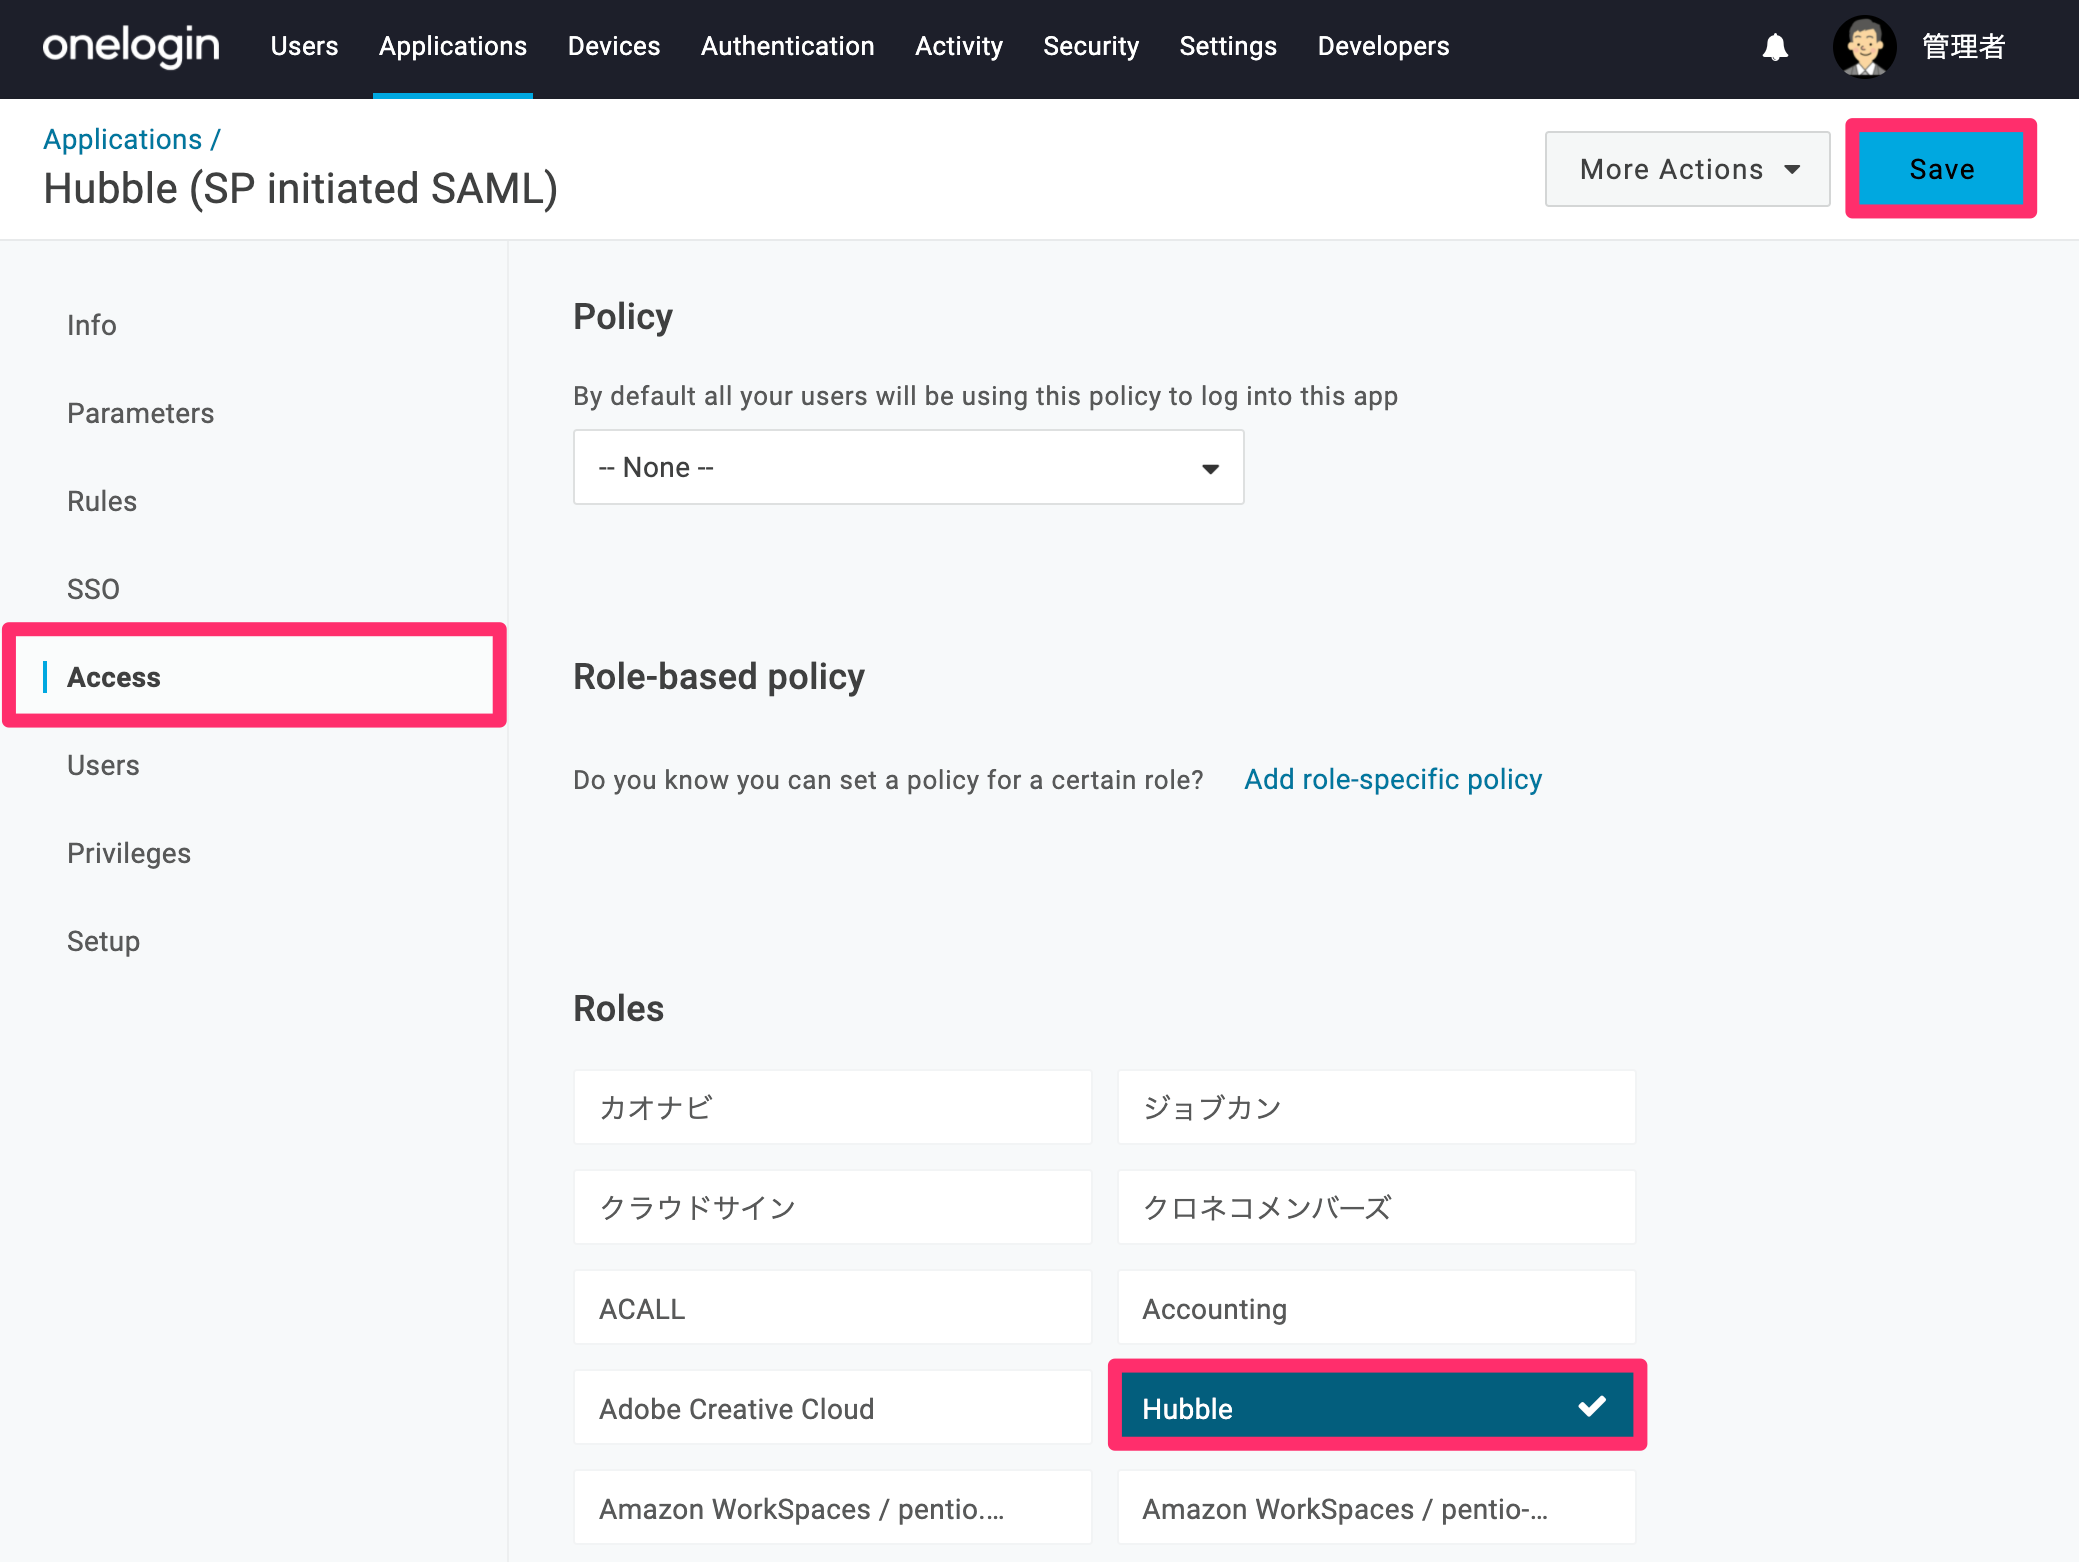Open the Policy dropdown showing None
This screenshot has width=2079, height=1562.
(908, 467)
